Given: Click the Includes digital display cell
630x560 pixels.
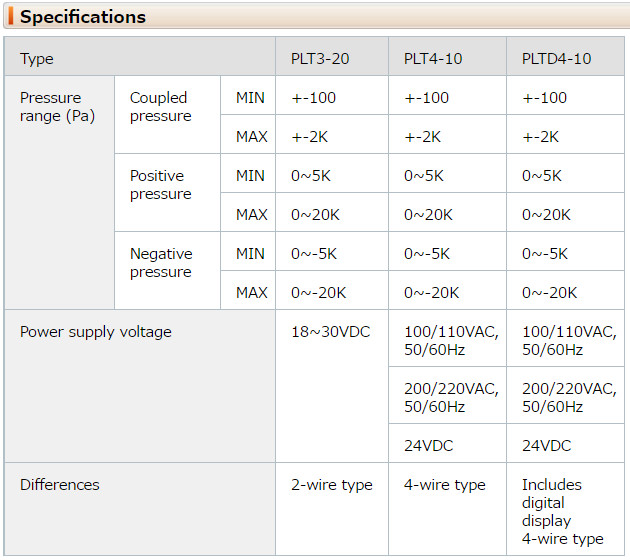Looking at the screenshot, I should pos(565,509).
